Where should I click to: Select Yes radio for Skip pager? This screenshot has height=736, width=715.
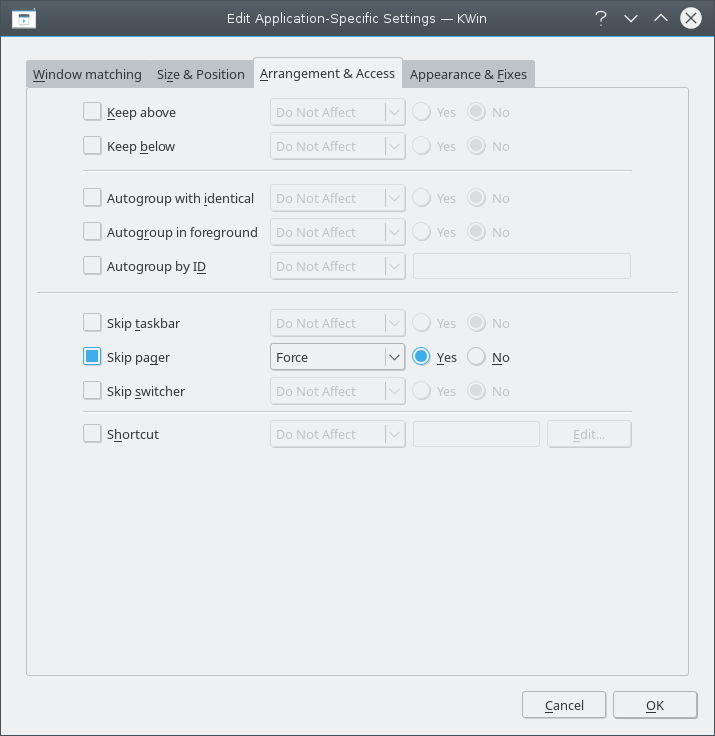(422, 357)
